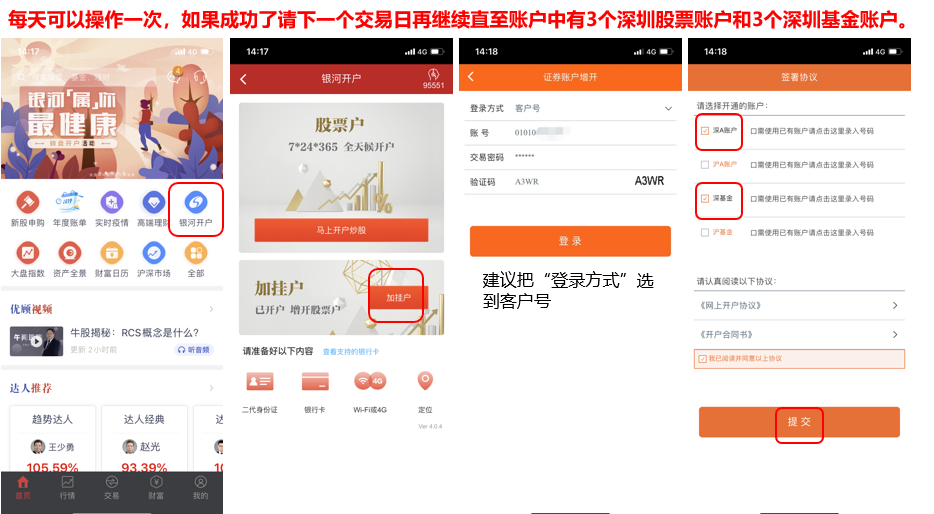Play the 牛股揭秘 video thumbnail
Image resolution: width=934 pixels, height=514 pixels.
point(36,341)
